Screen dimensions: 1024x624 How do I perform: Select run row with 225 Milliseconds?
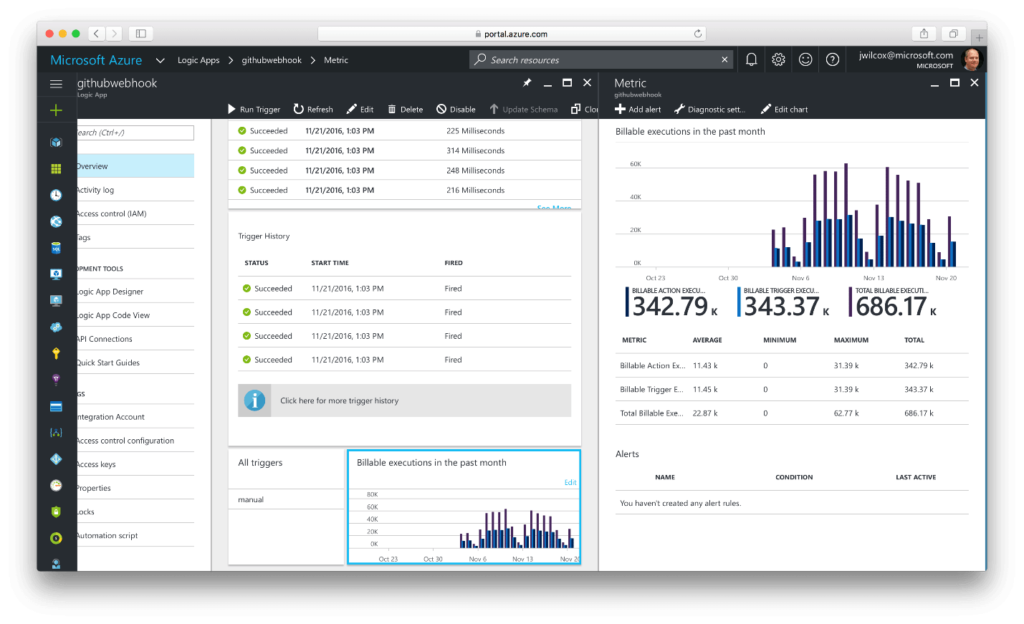pos(404,131)
